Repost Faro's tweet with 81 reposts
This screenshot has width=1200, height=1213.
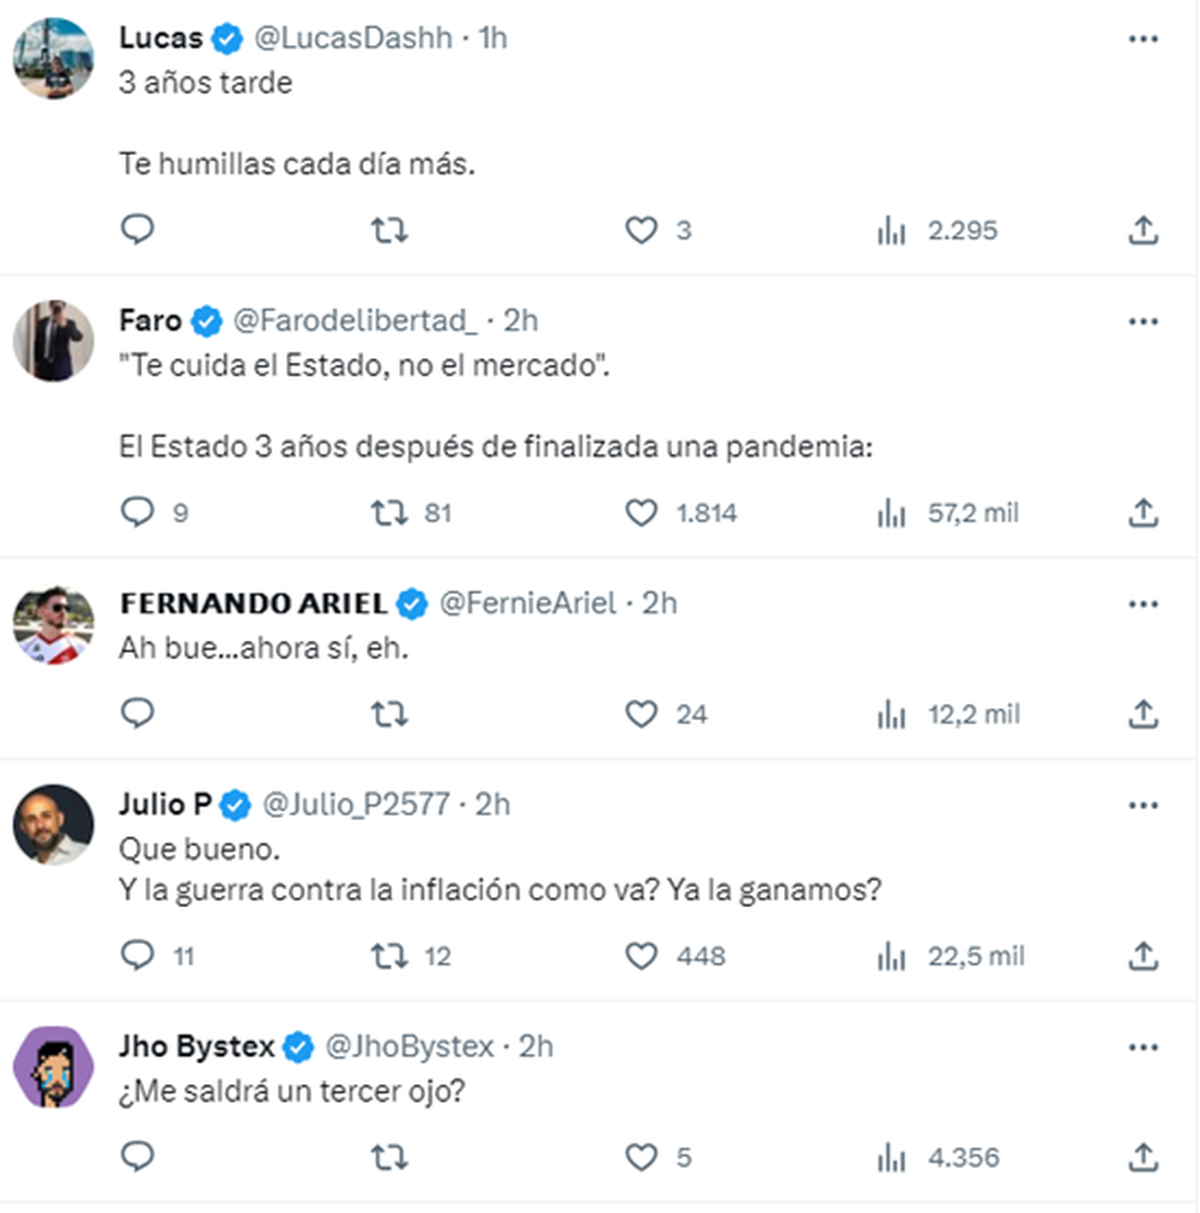[x=389, y=513]
